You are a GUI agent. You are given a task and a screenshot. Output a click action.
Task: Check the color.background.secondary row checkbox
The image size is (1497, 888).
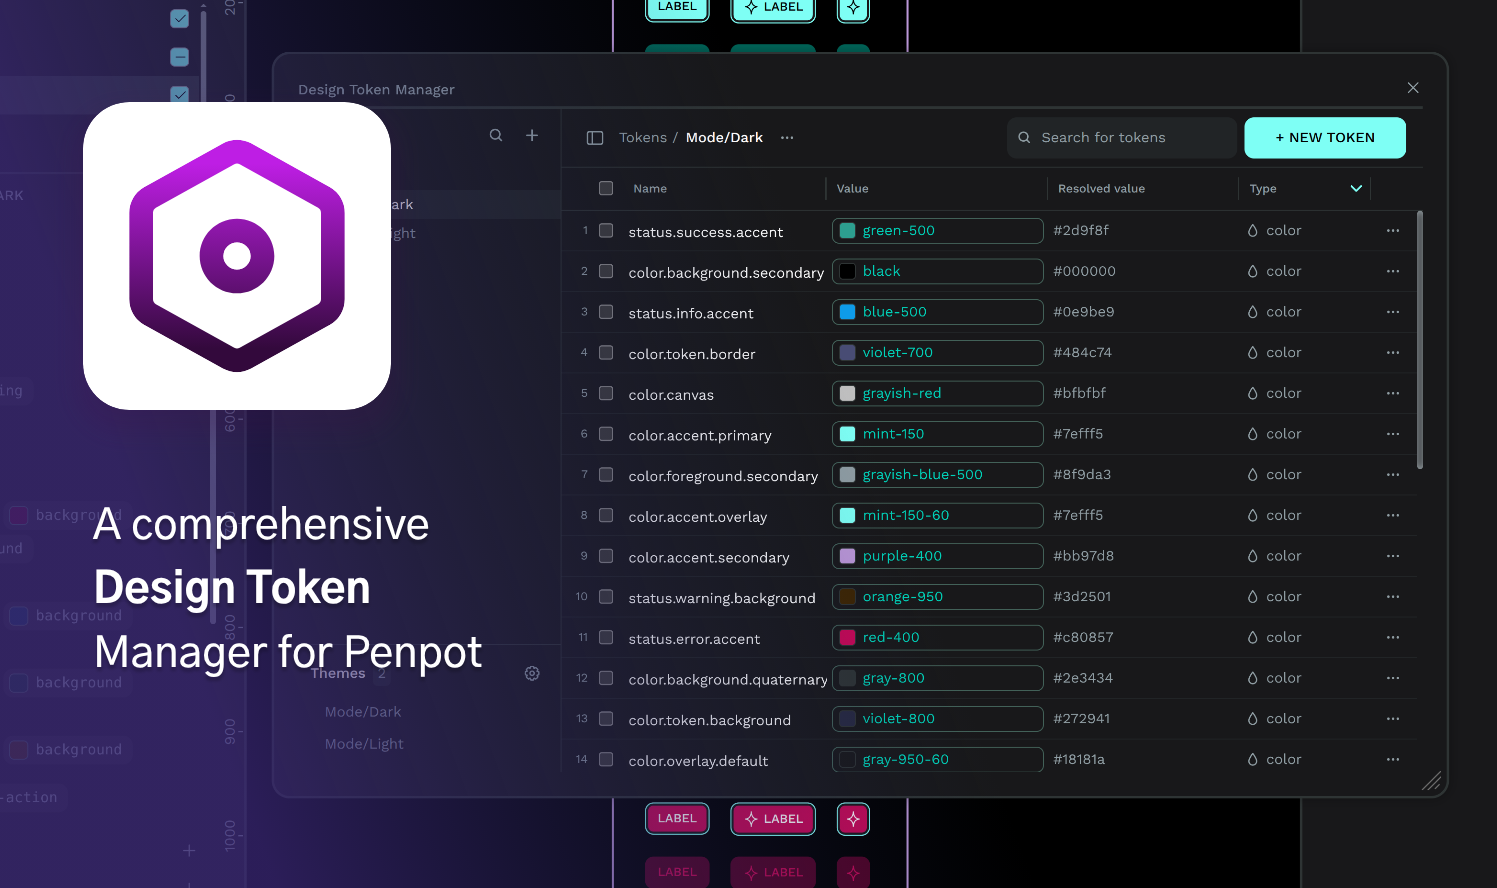606,271
